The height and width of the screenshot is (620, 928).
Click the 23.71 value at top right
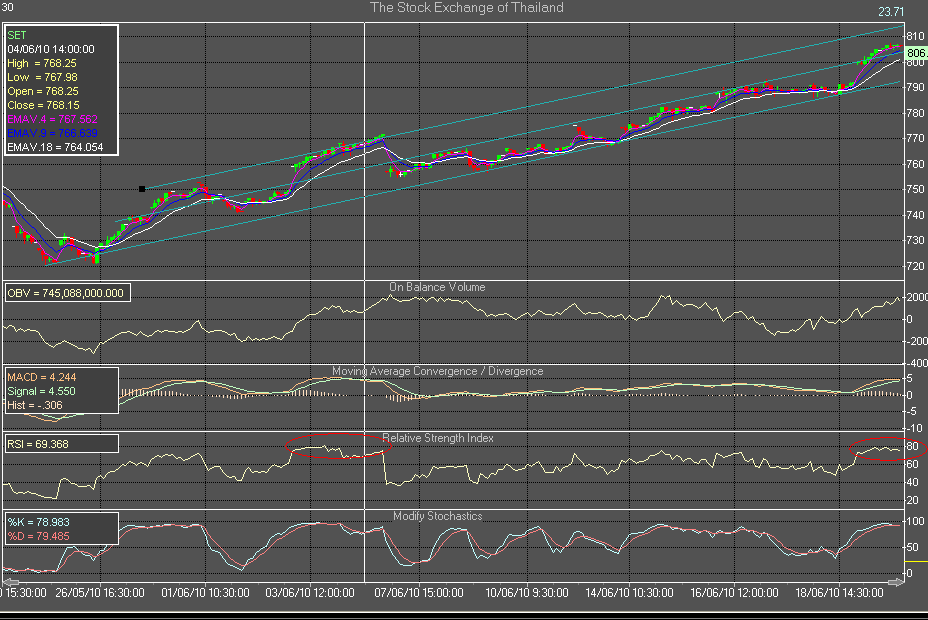tap(891, 12)
